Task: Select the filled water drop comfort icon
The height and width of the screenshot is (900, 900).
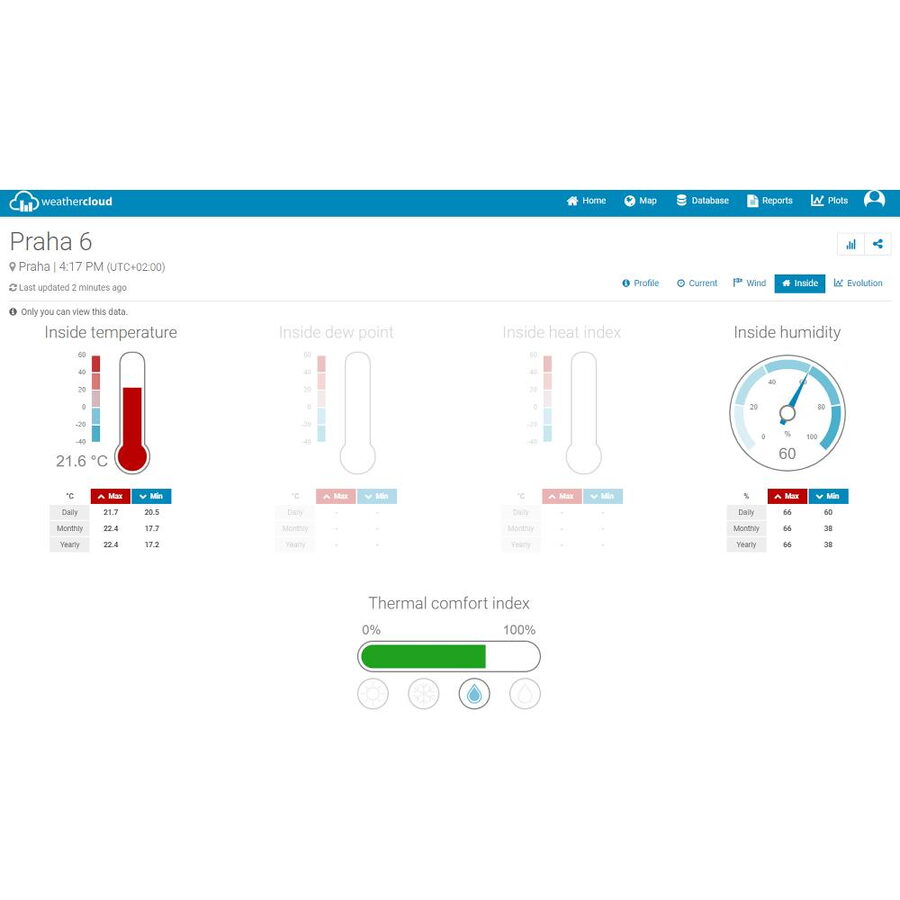Action: (474, 694)
